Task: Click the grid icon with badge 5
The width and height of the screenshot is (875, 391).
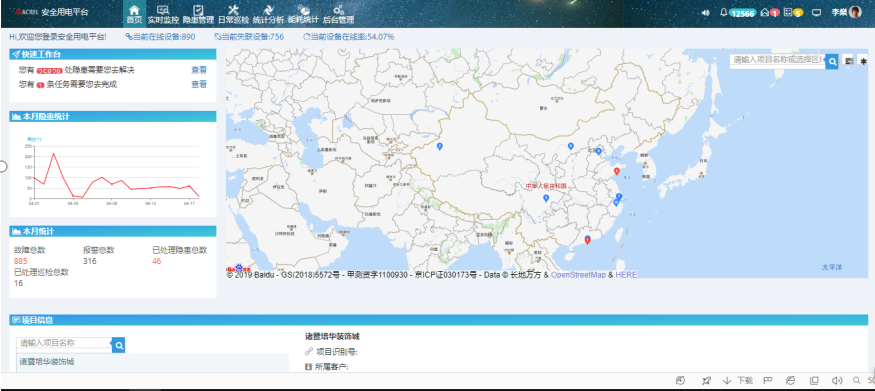Action: click(x=793, y=13)
